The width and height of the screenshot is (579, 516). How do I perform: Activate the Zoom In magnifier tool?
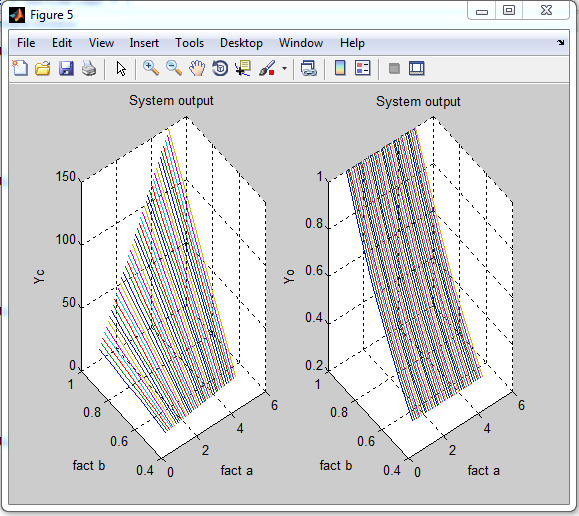click(151, 68)
